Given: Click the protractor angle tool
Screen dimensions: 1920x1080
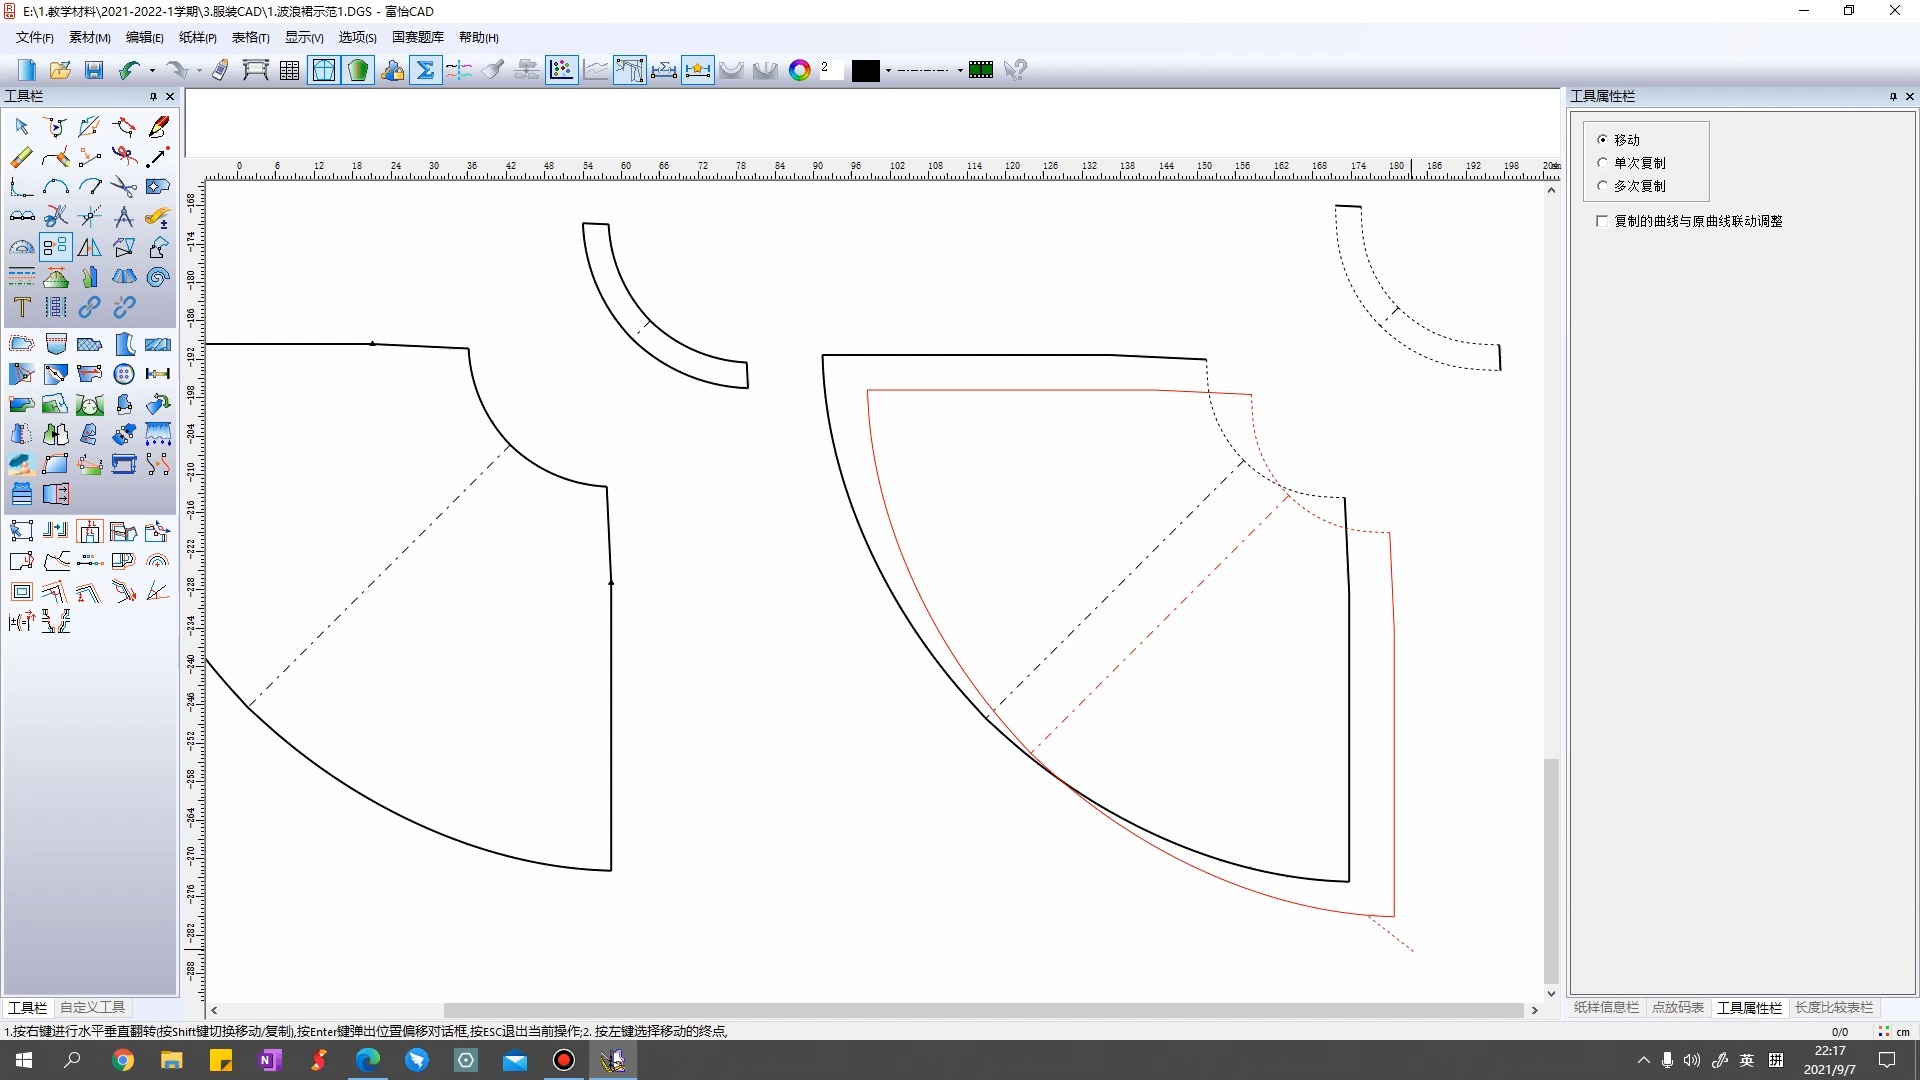Looking at the screenshot, I should (21, 247).
